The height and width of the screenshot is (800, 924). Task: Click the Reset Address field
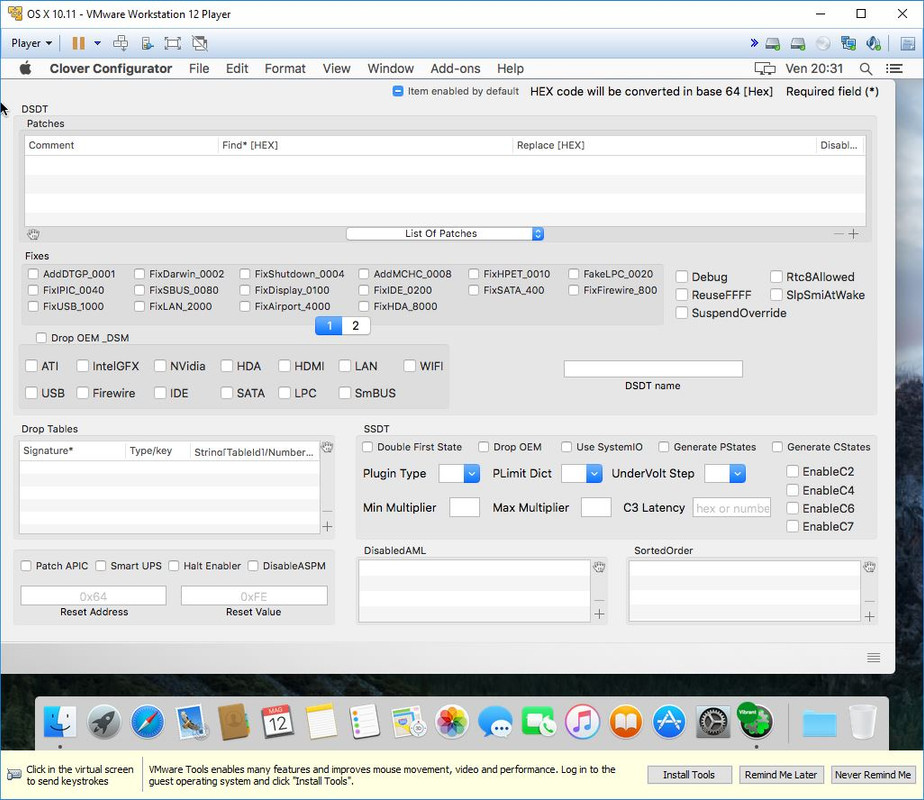click(x=94, y=596)
